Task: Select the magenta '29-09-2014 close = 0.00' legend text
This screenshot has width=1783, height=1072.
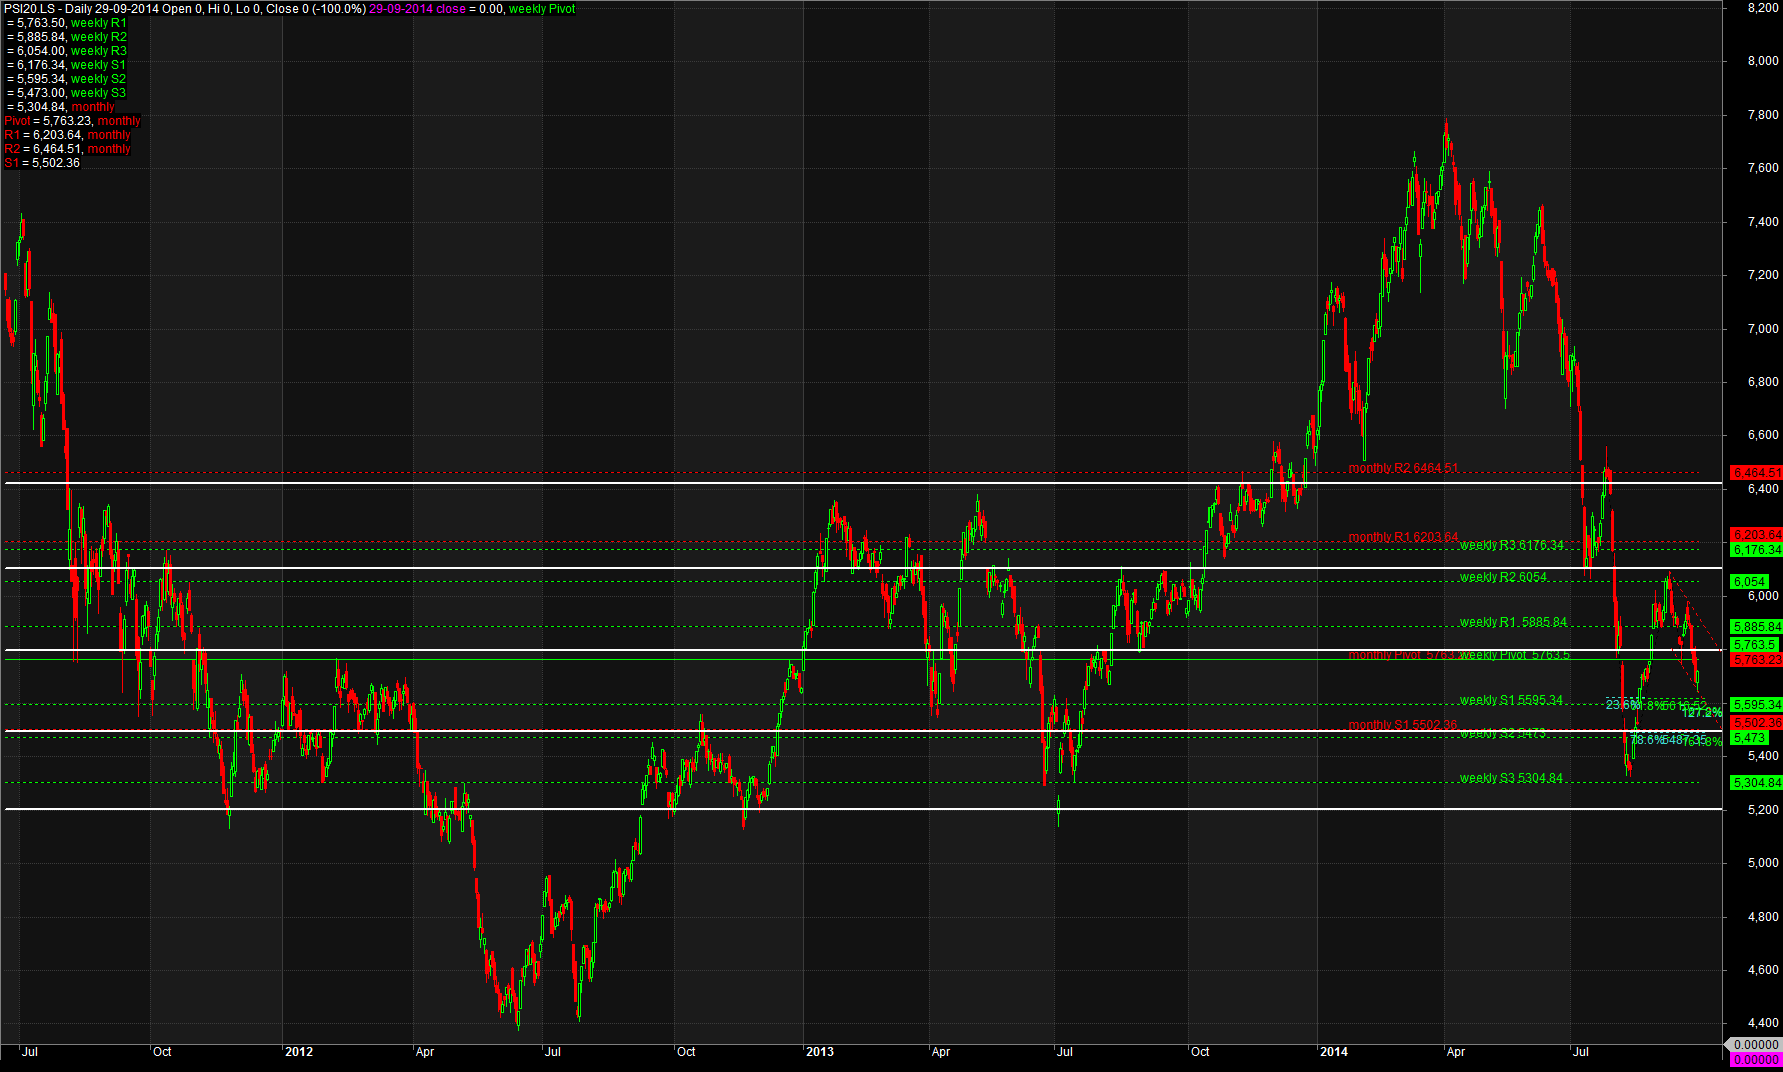Action: pos(436,9)
